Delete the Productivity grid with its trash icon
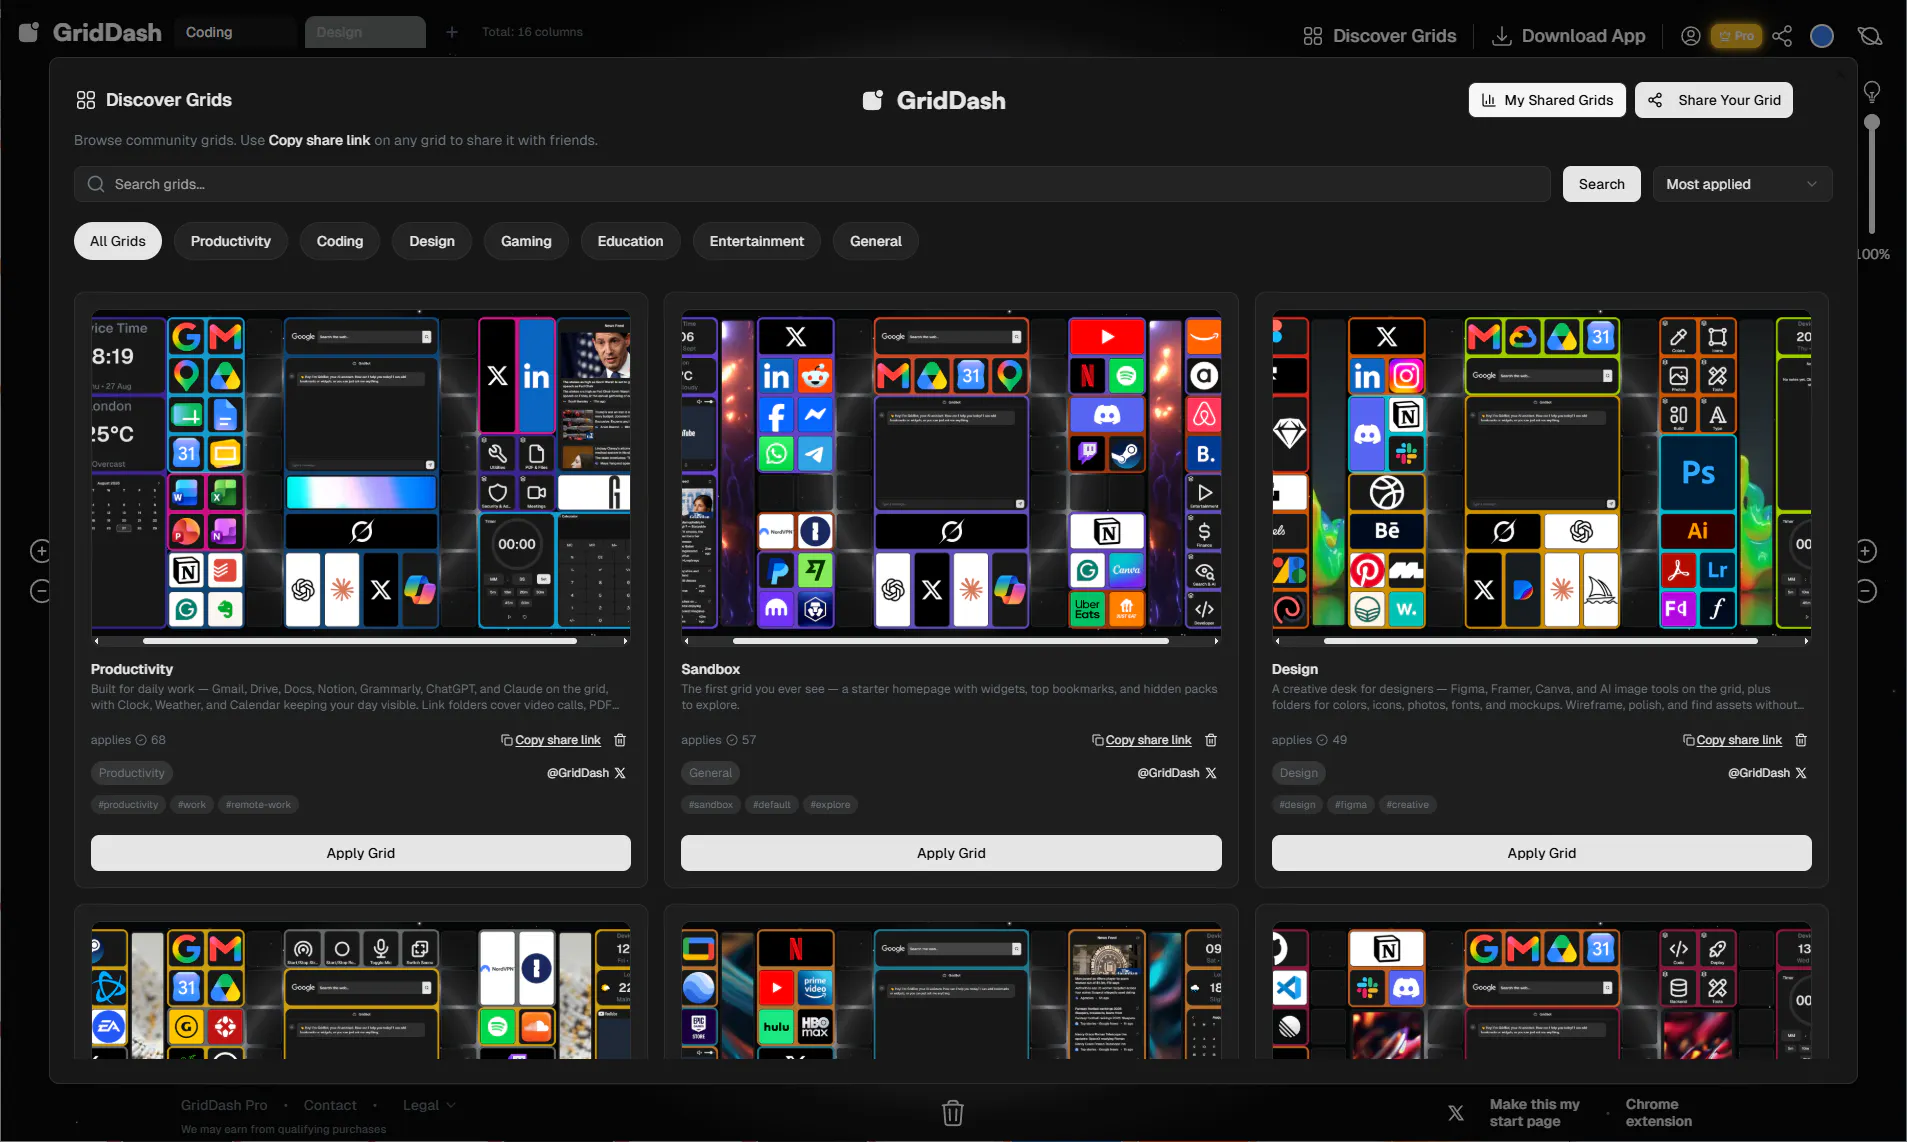Viewport: 1907px width, 1142px height. coord(620,740)
